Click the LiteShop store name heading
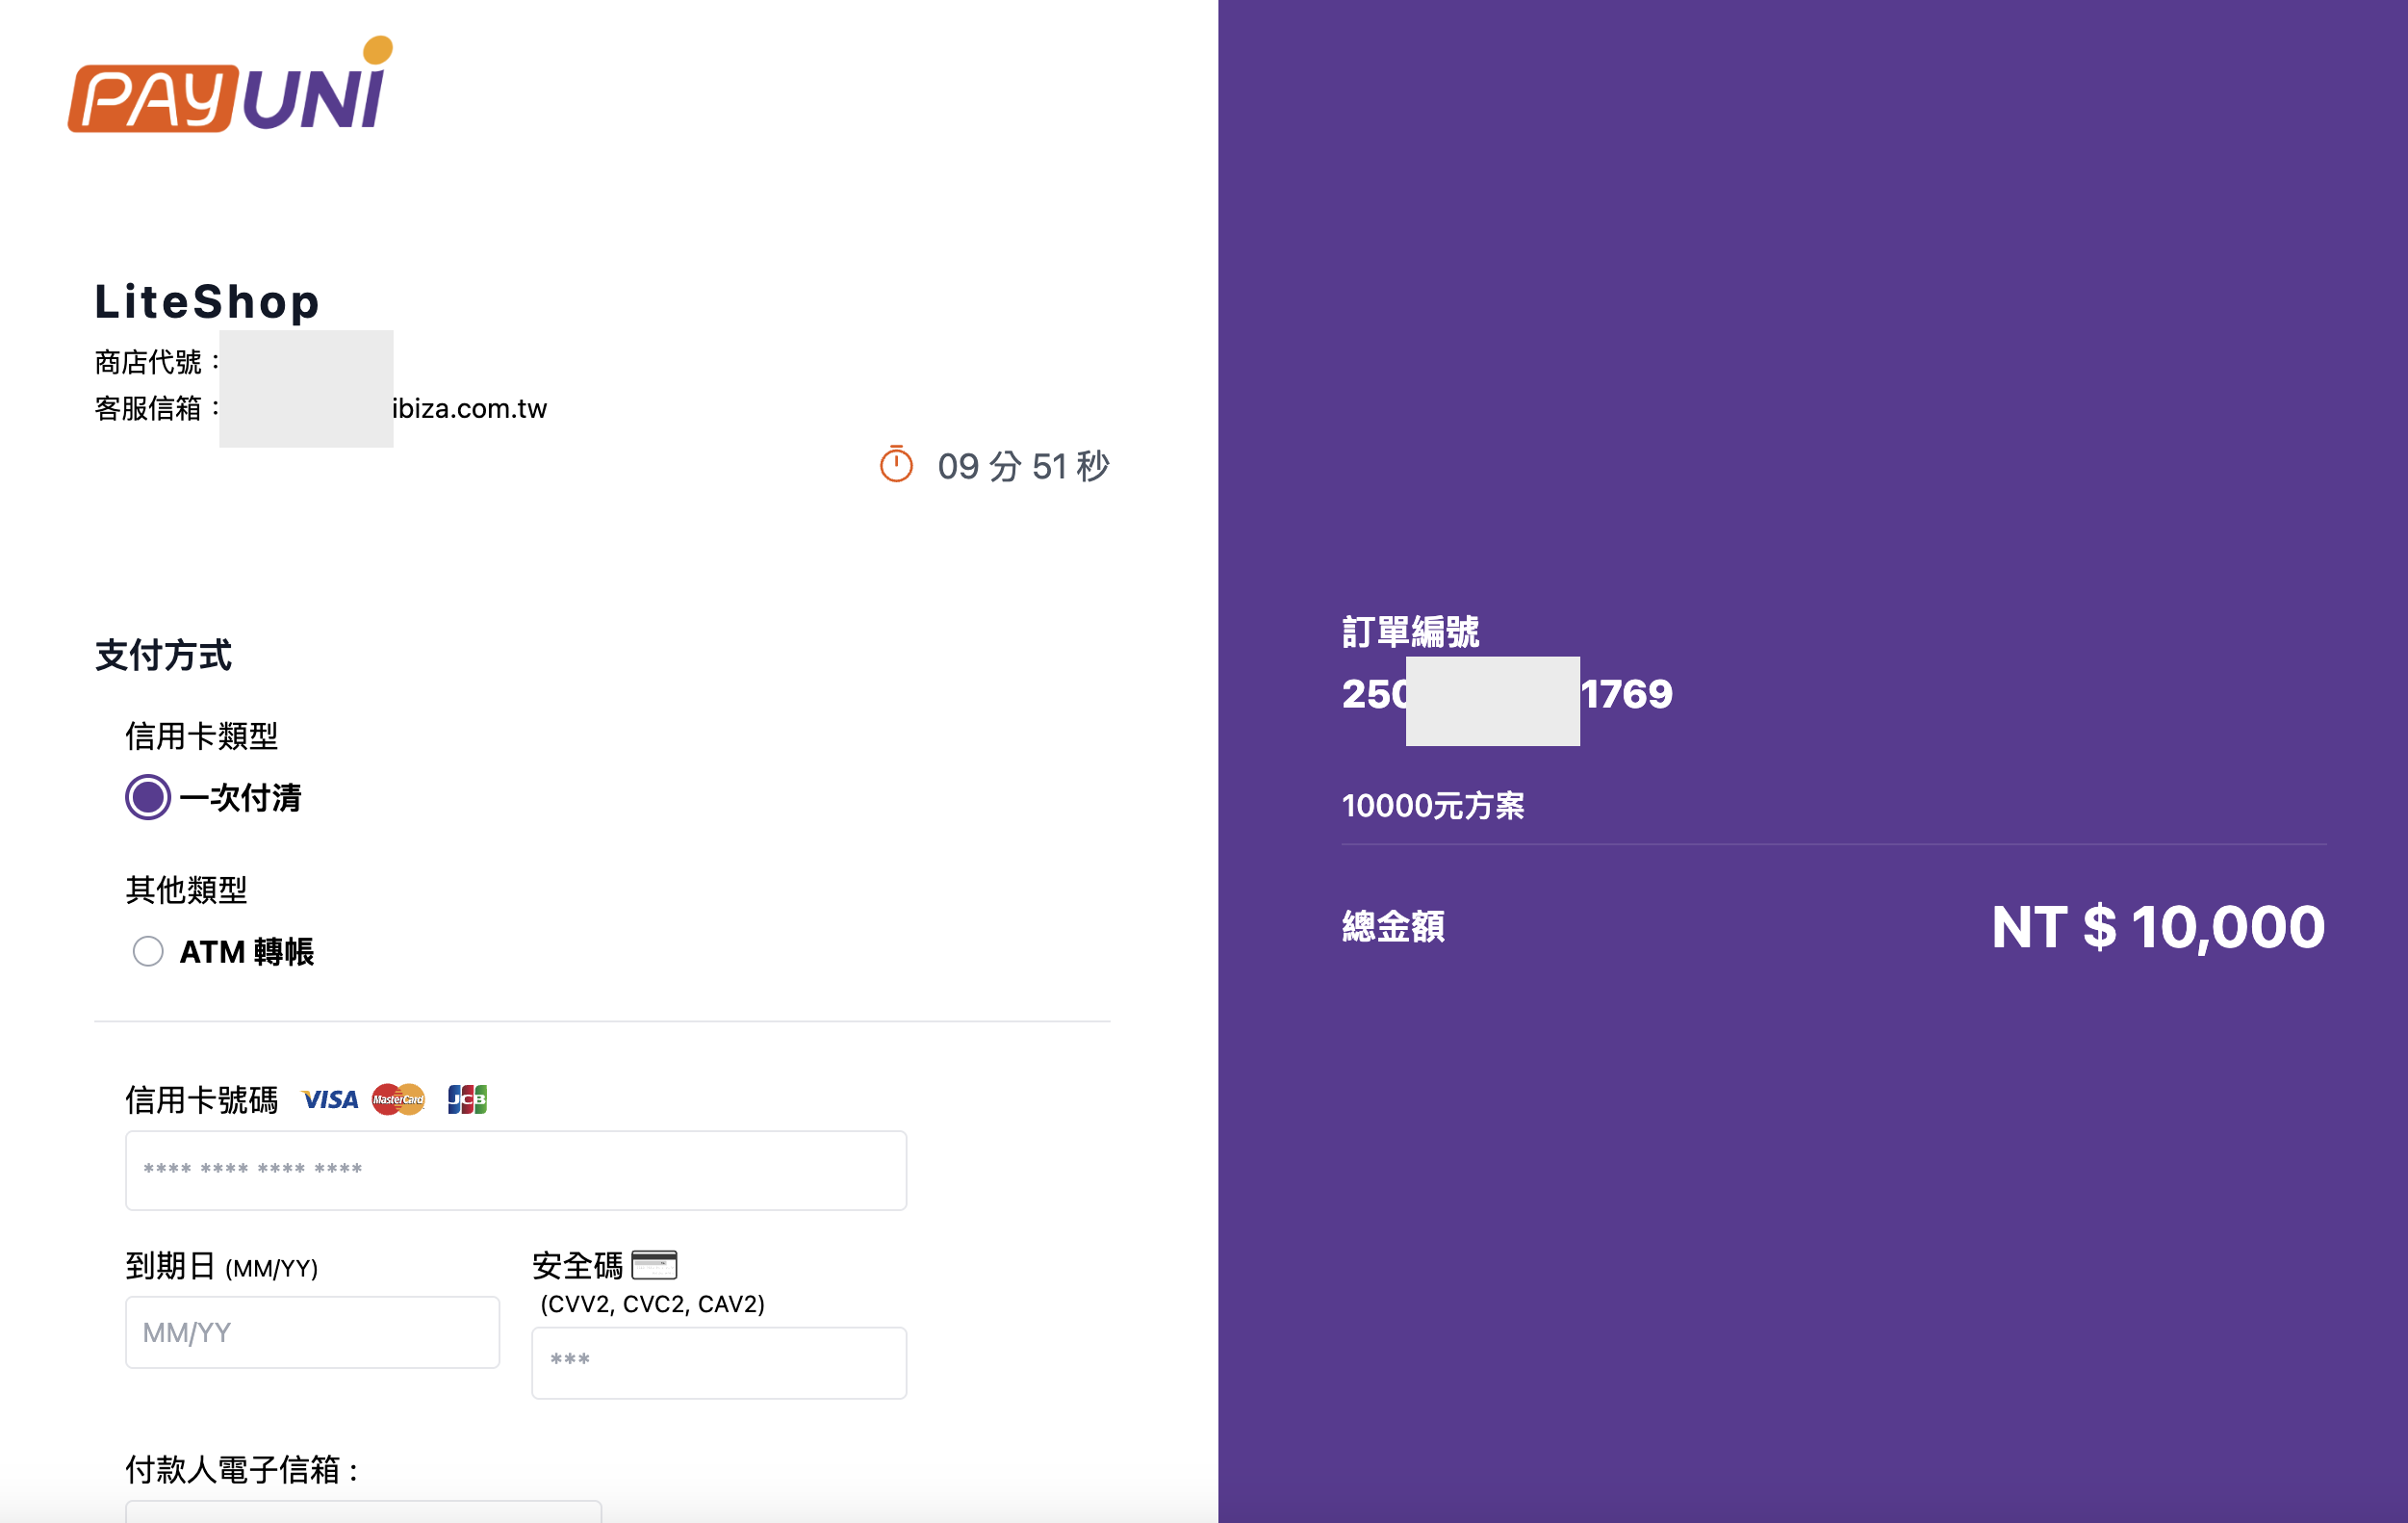The height and width of the screenshot is (1523, 2408). [x=207, y=302]
